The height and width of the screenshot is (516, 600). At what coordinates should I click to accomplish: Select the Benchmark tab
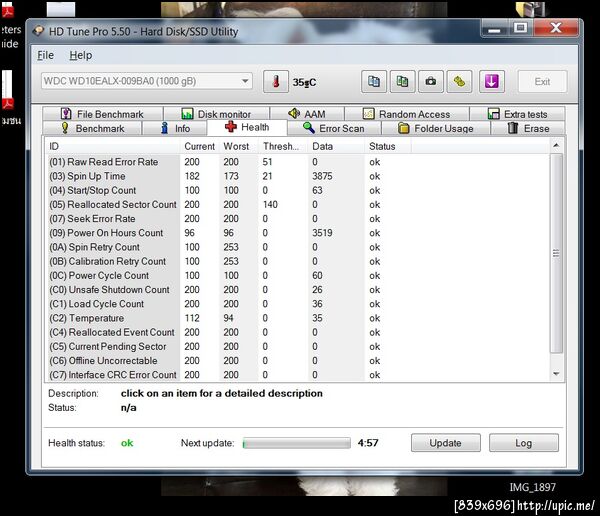pos(92,128)
